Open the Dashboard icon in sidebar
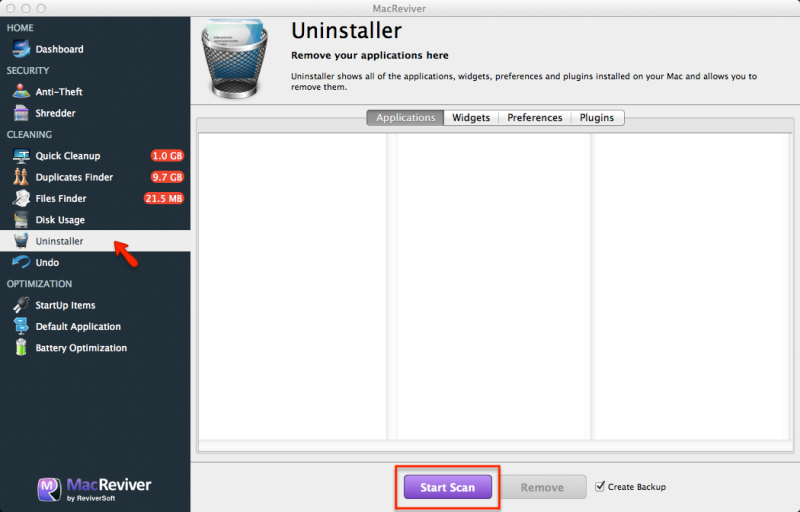This screenshot has height=512, width=800. click(x=21, y=49)
